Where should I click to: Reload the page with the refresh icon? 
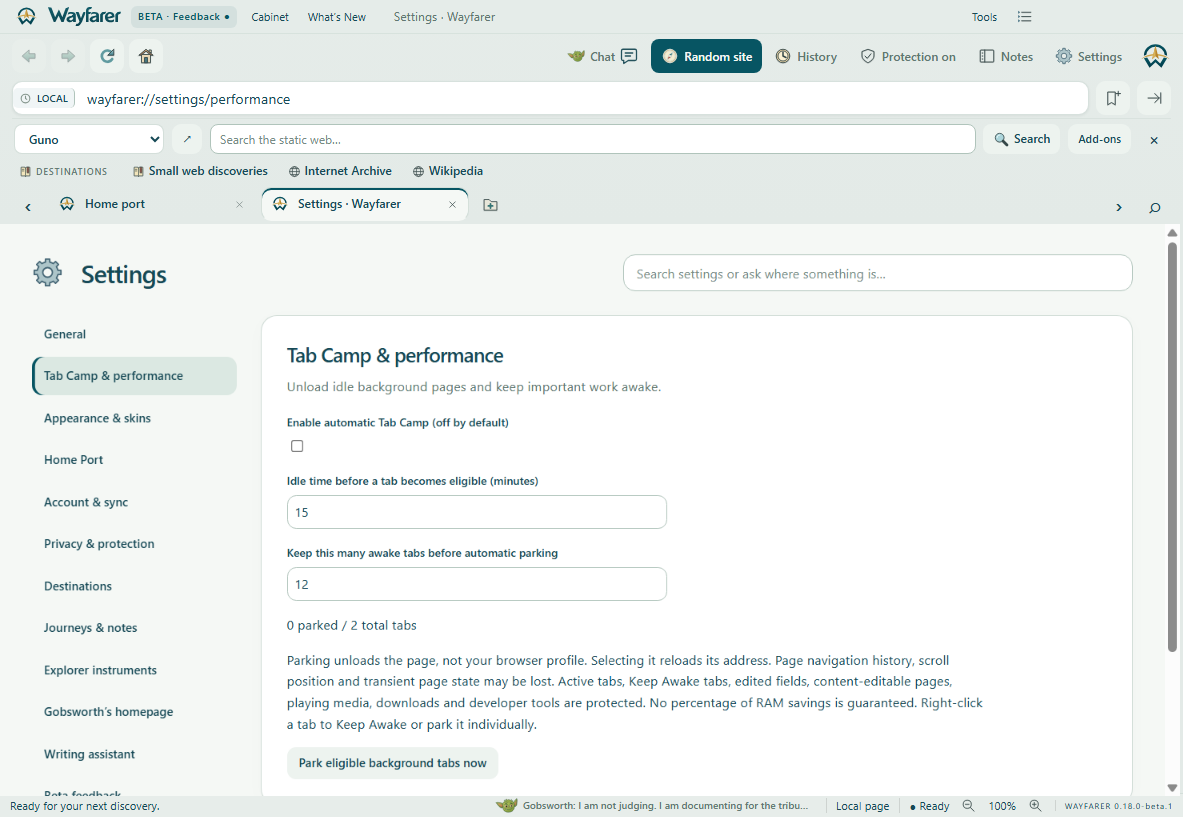(x=107, y=56)
